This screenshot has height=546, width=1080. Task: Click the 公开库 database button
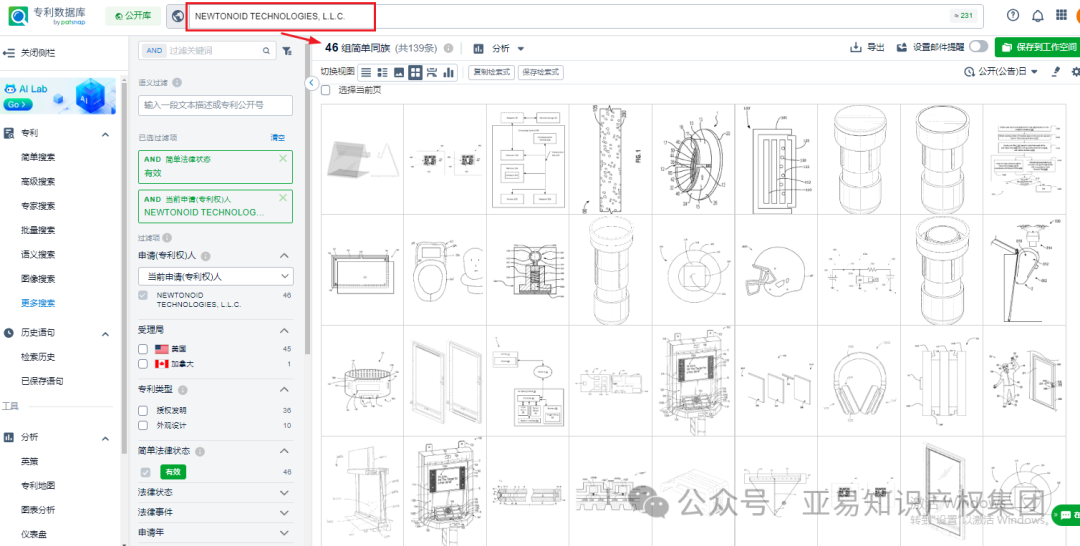[x=133, y=16]
